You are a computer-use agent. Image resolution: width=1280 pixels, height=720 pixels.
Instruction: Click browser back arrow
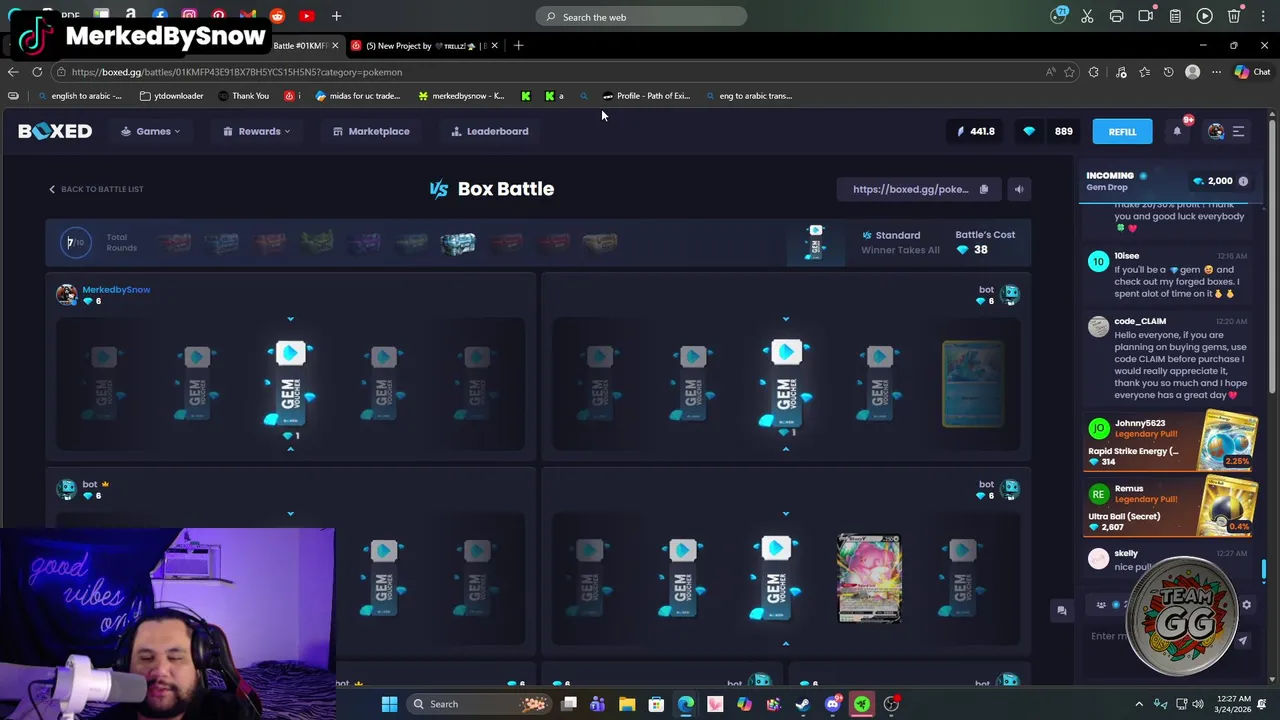(13, 72)
